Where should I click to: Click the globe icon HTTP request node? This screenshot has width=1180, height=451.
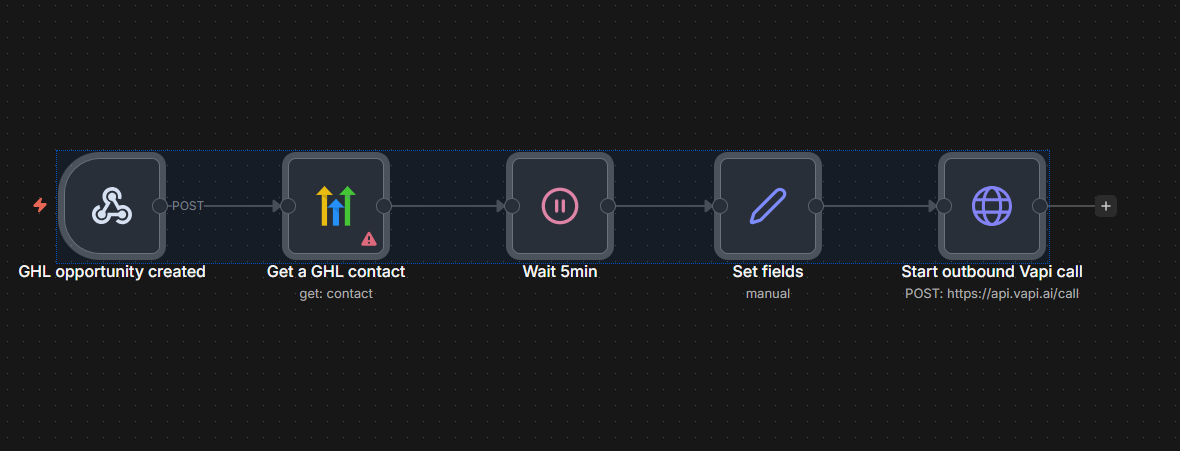pyautogui.click(x=991, y=206)
